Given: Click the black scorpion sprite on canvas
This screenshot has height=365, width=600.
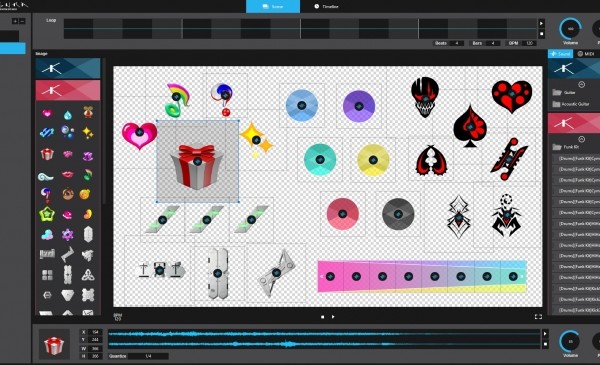Looking at the screenshot, I should pyautogui.click(x=506, y=215).
